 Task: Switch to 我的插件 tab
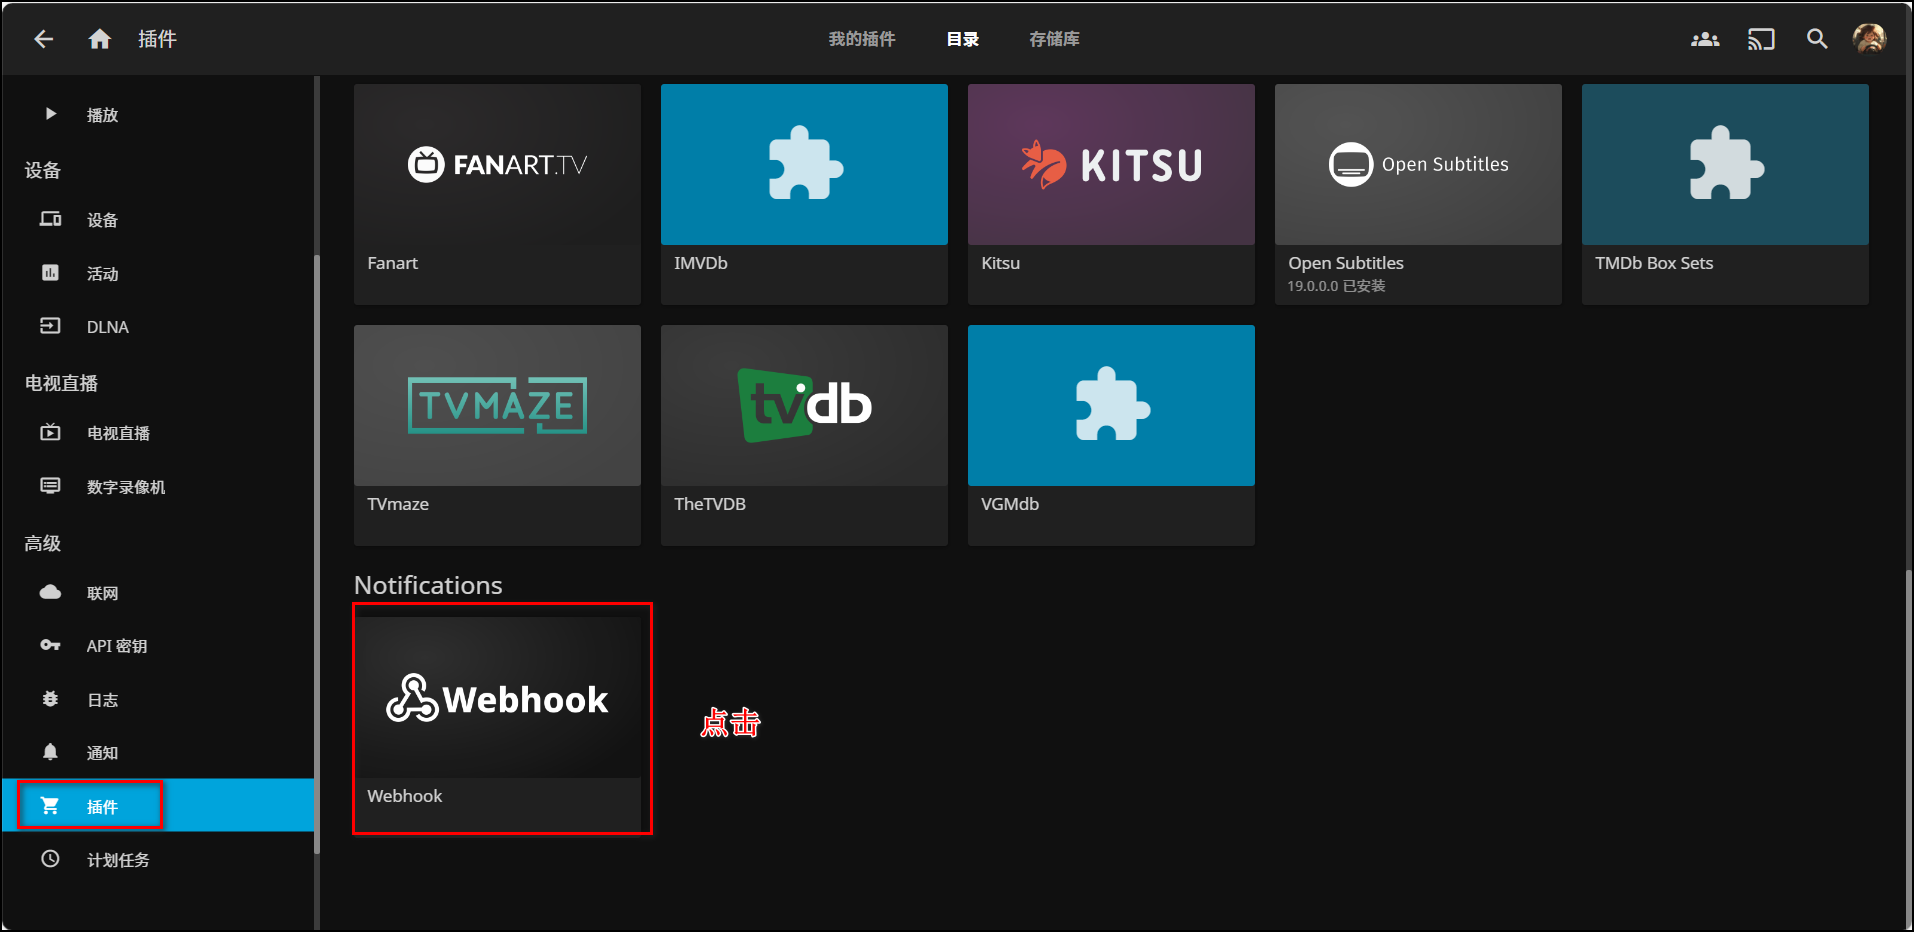(x=861, y=39)
